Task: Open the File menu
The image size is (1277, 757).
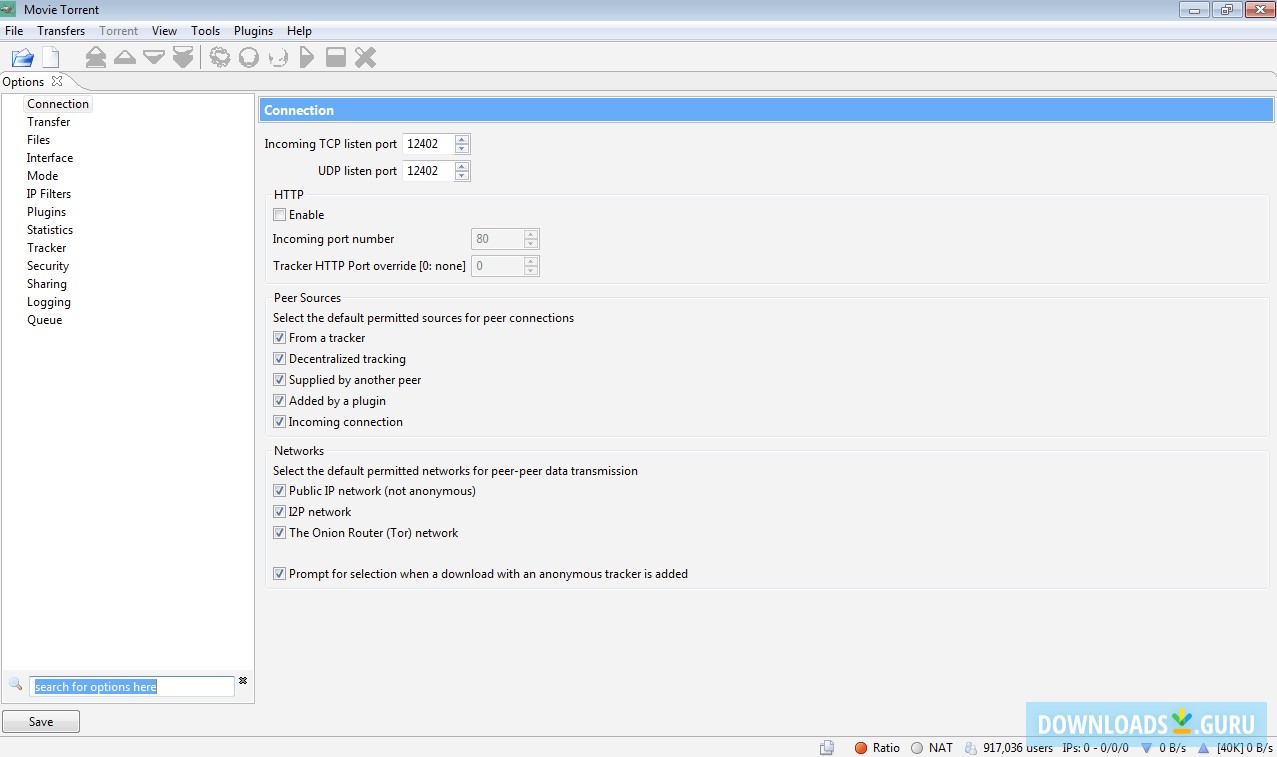Action: pyautogui.click(x=14, y=31)
